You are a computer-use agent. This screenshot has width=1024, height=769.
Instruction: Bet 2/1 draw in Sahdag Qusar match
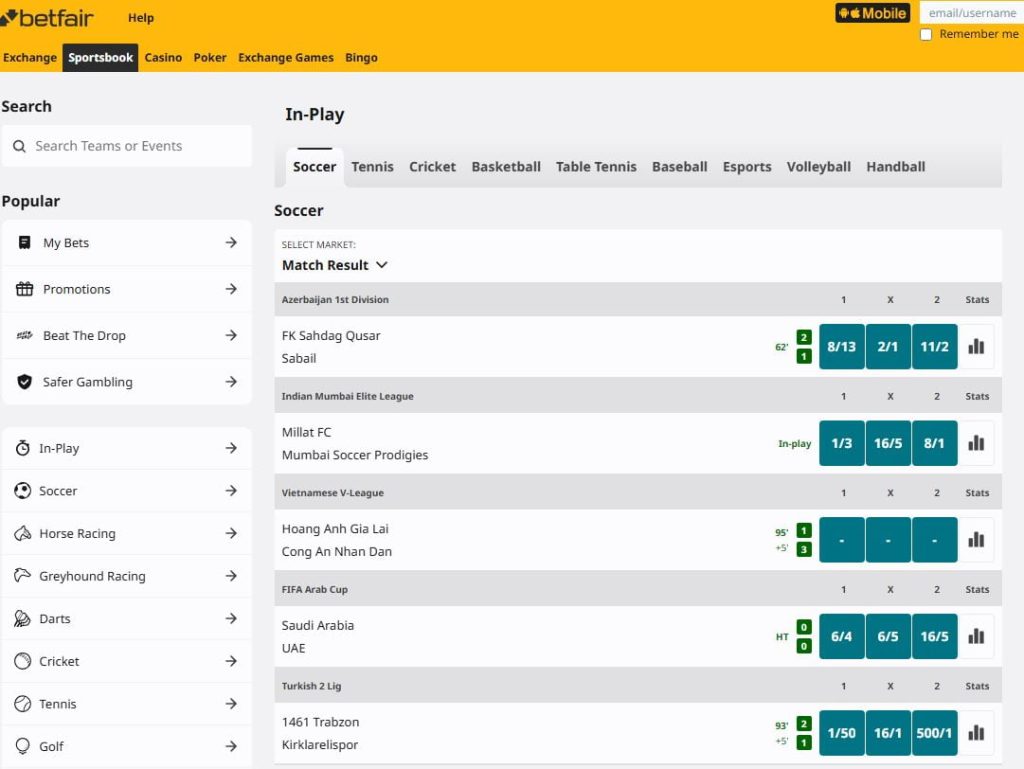pyautogui.click(x=888, y=347)
